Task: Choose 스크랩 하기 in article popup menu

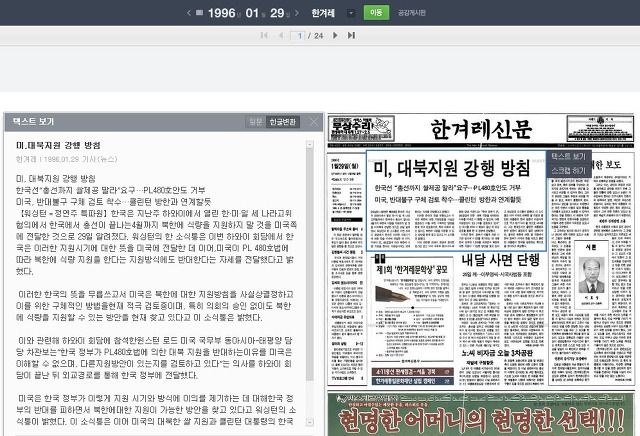Action: [x=568, y=170]
